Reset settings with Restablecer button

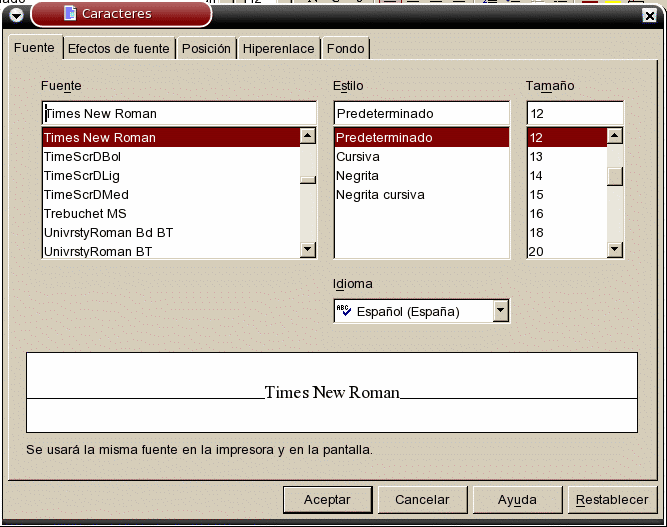(612, 499)
